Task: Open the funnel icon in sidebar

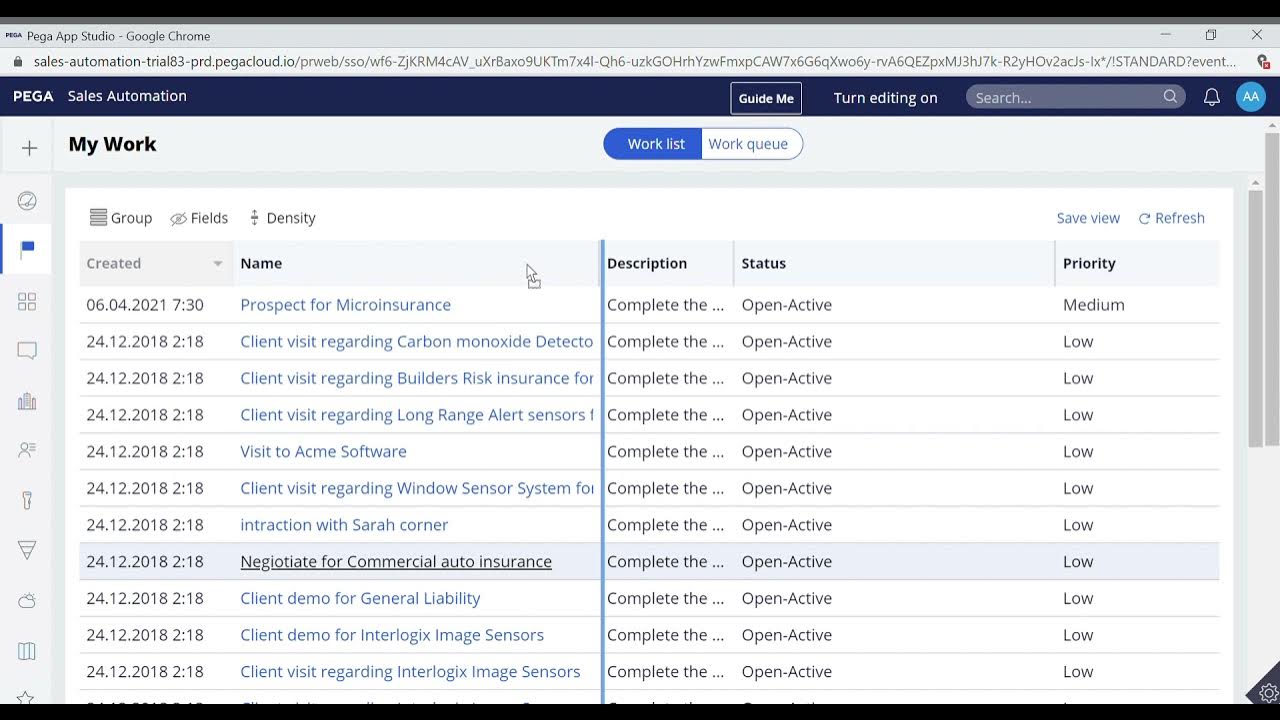Action: click(x=27, y=550)
